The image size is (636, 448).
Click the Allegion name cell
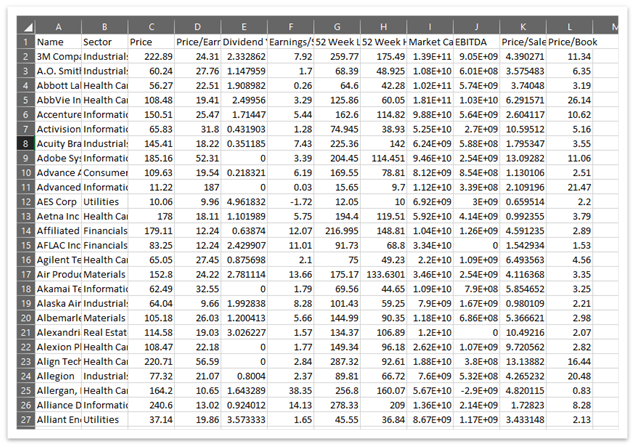[x=58, y=376]
